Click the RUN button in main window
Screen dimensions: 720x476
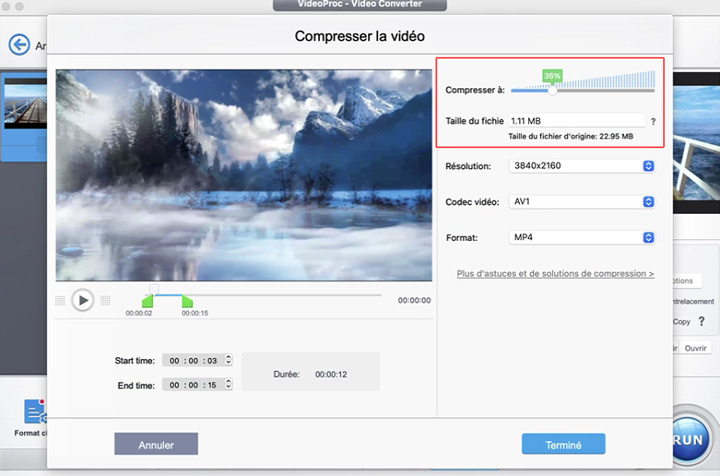(691, 439)
